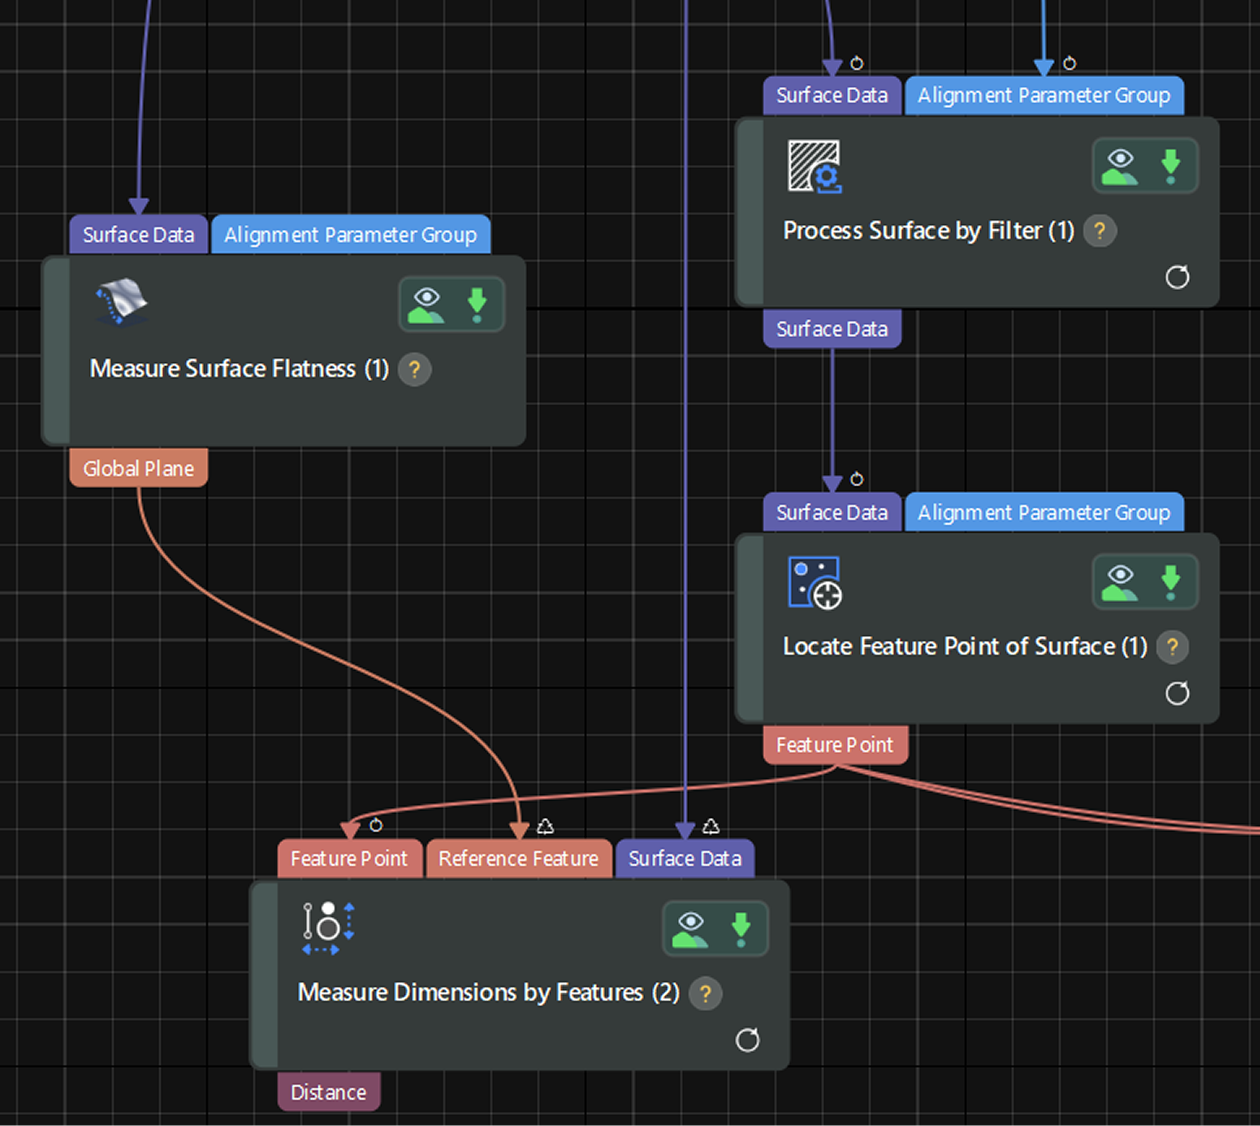The height and width of the screenshot is (1126, 1260).
Task: Toggle visualization eye on Measure Surface Flatness
Action: tap(427, 304)
